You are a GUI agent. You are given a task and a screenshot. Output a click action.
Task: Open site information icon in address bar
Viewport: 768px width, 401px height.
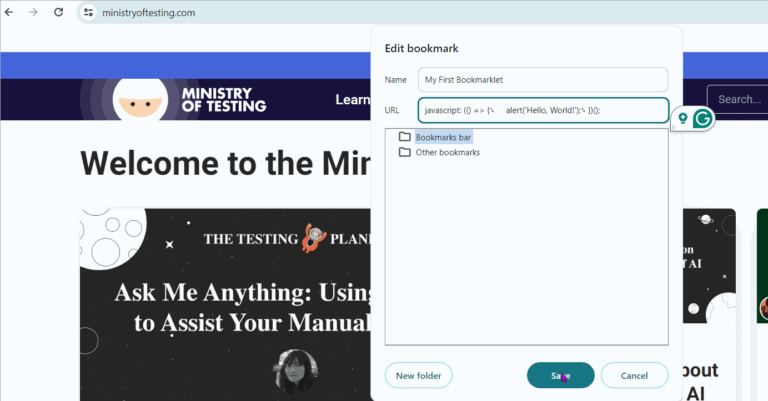point(88,13)
